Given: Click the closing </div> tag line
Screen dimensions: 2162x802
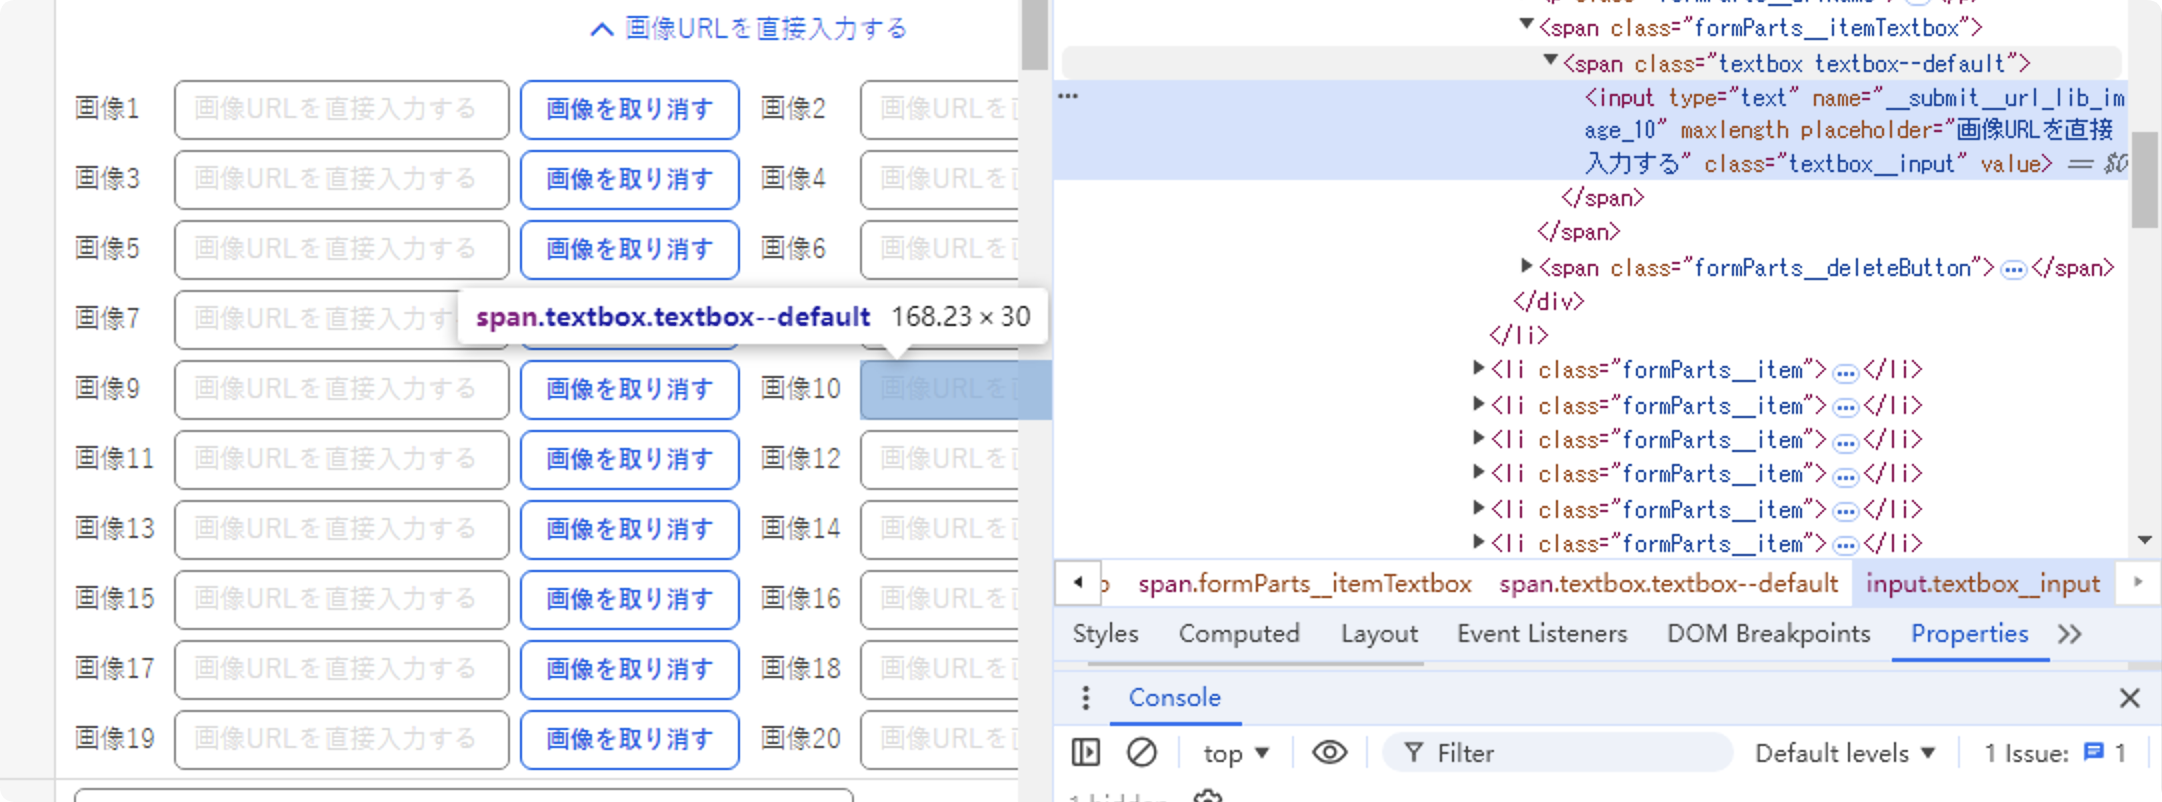Looking at the screenshot, I should point(1549,301).
